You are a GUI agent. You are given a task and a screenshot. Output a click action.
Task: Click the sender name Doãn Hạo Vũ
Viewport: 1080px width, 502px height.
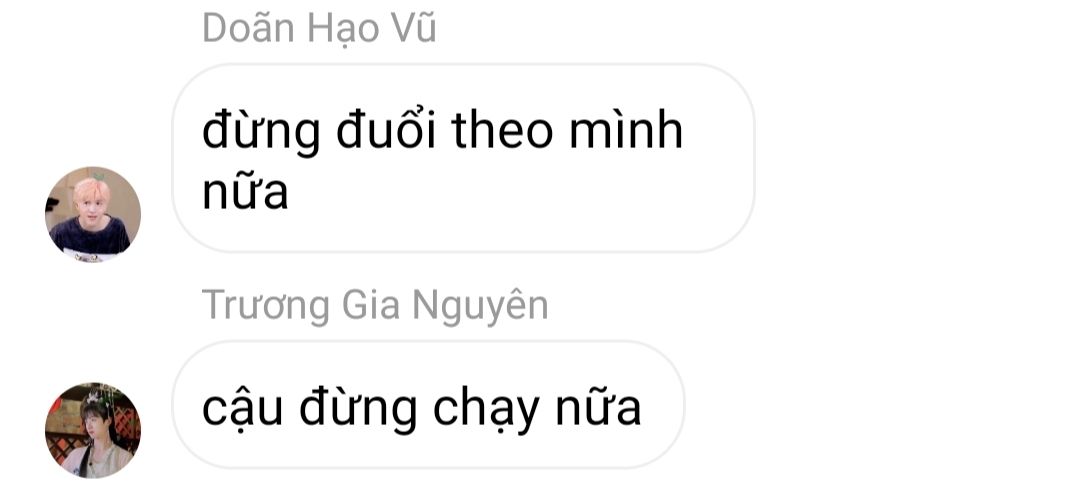[319, 29]
